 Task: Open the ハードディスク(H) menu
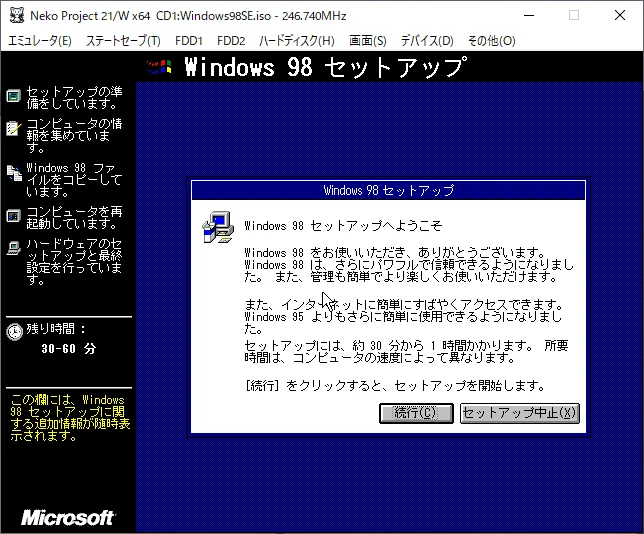pyautogui.click(x=297, y=41)
